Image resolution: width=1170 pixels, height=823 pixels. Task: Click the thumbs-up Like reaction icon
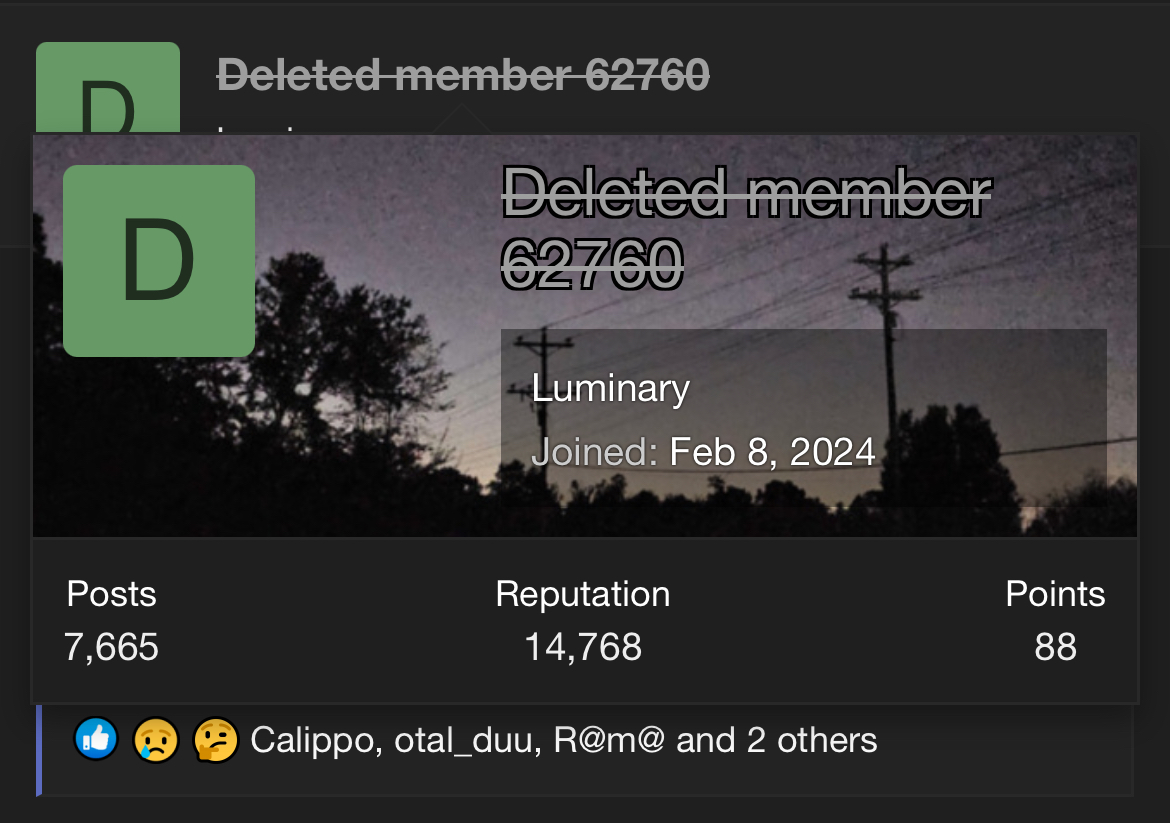[x=96, y=740]
